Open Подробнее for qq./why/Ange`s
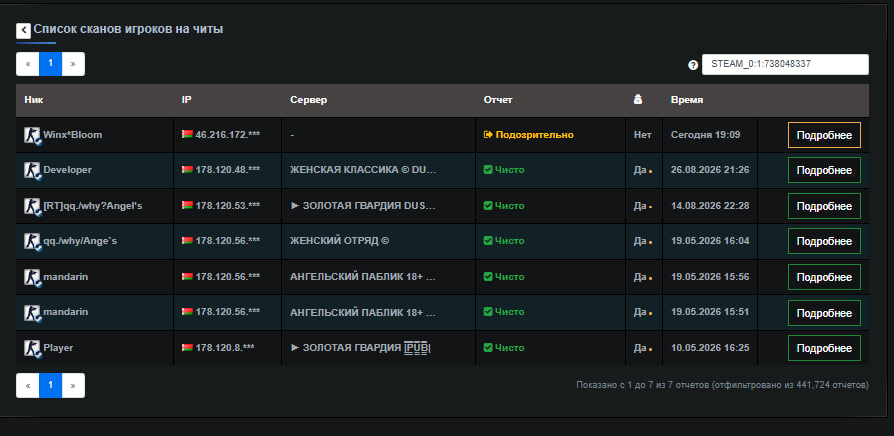The image size is (894, 436). [824, 242]
